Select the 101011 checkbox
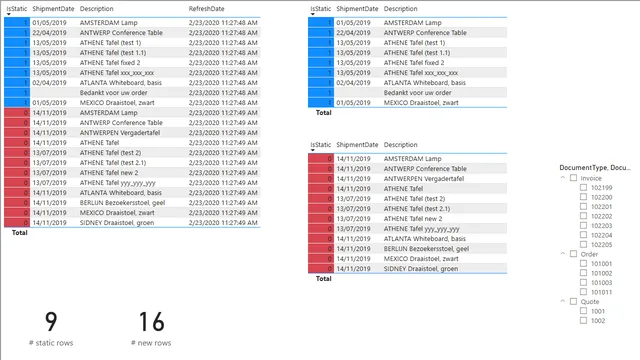Viewport: 640px width, 360px height. pos(583,292)
